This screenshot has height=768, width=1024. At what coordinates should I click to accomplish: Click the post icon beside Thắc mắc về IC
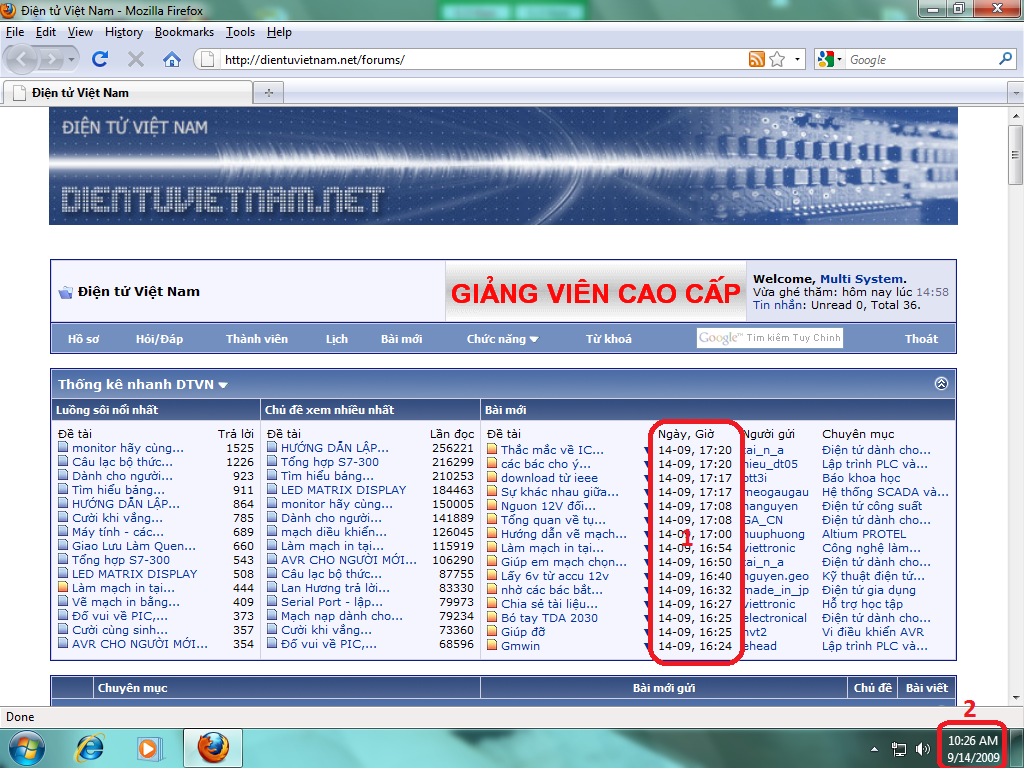[x=492, y=449]
